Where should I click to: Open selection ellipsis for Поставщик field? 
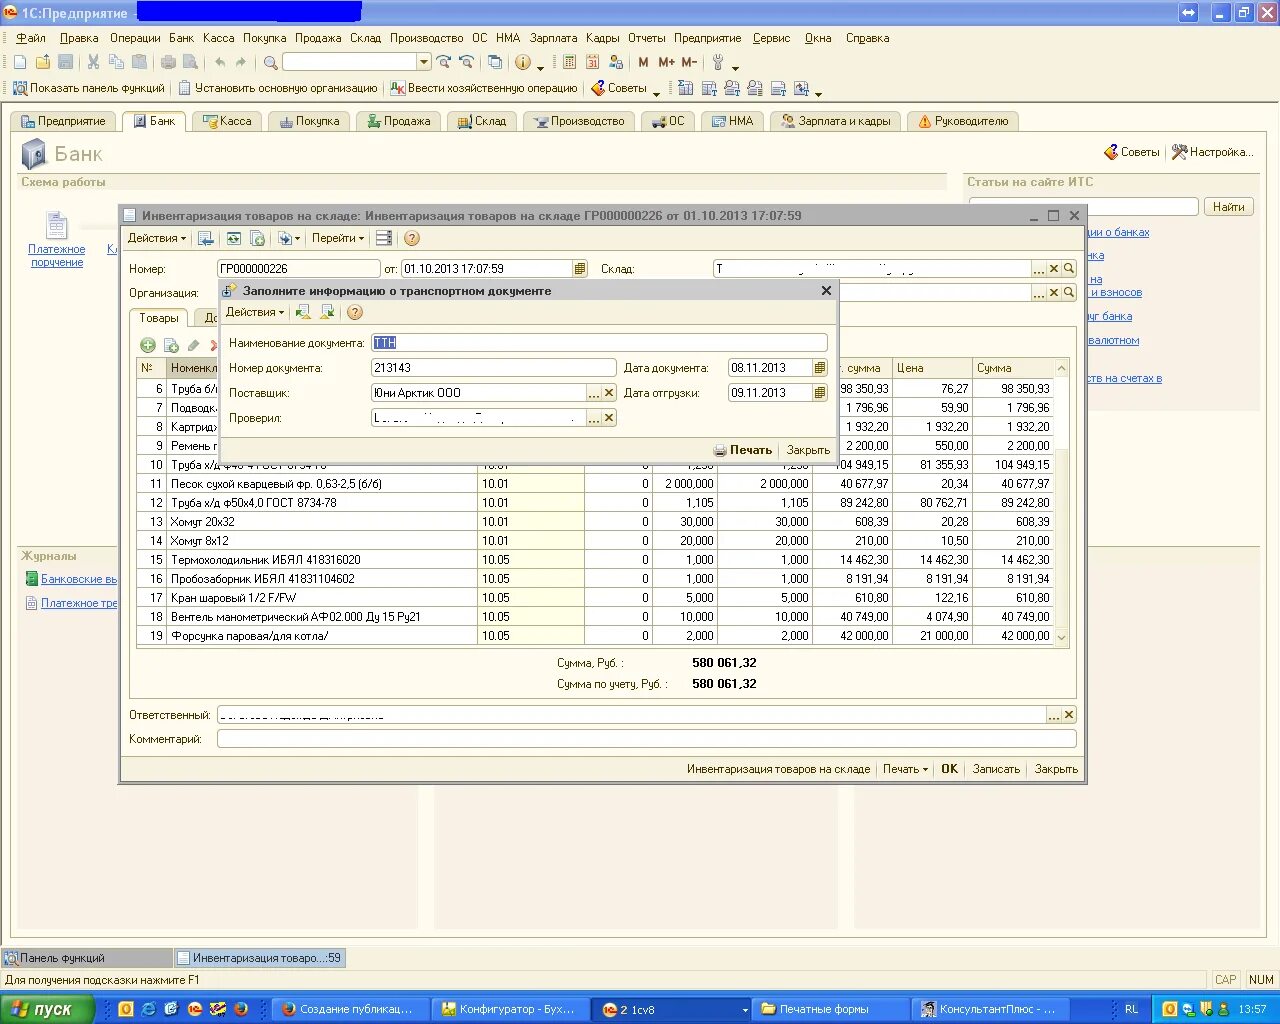point(594,393)
